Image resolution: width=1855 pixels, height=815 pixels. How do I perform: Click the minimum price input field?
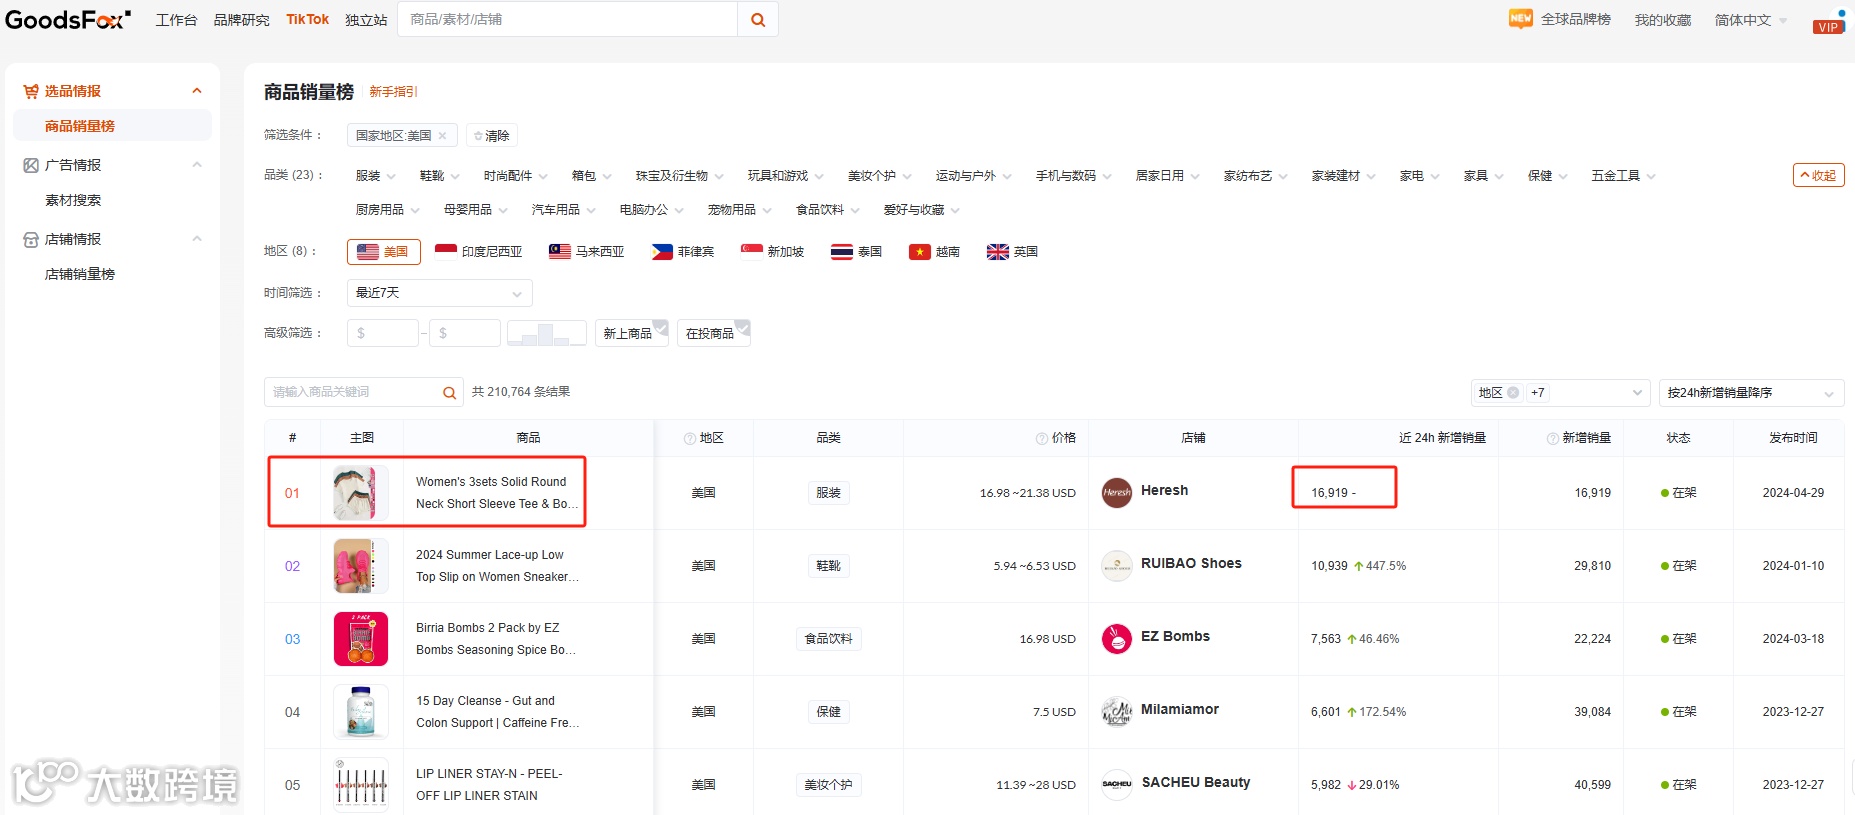pyautogui.click(x=383, y=333)
